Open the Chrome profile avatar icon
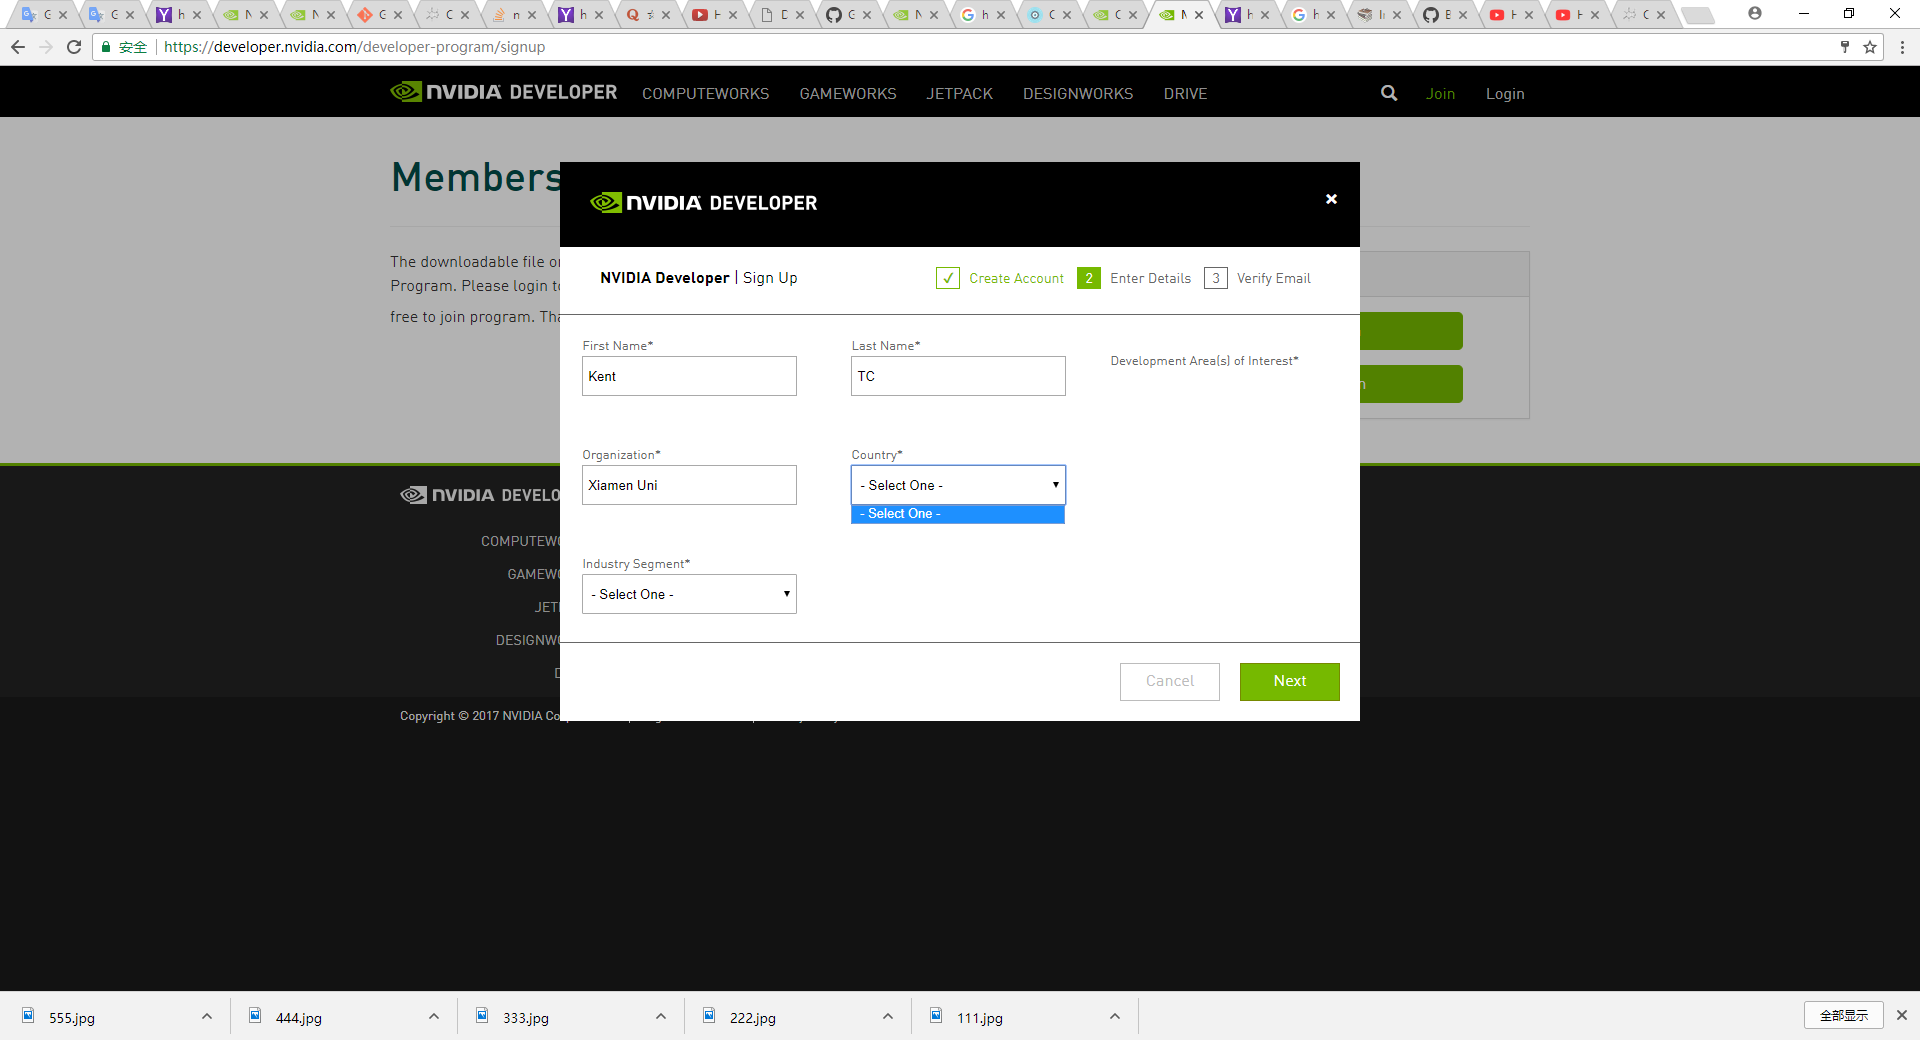The height and width of the screenshot is (1040, 1920). click(x=1755, y=14)
